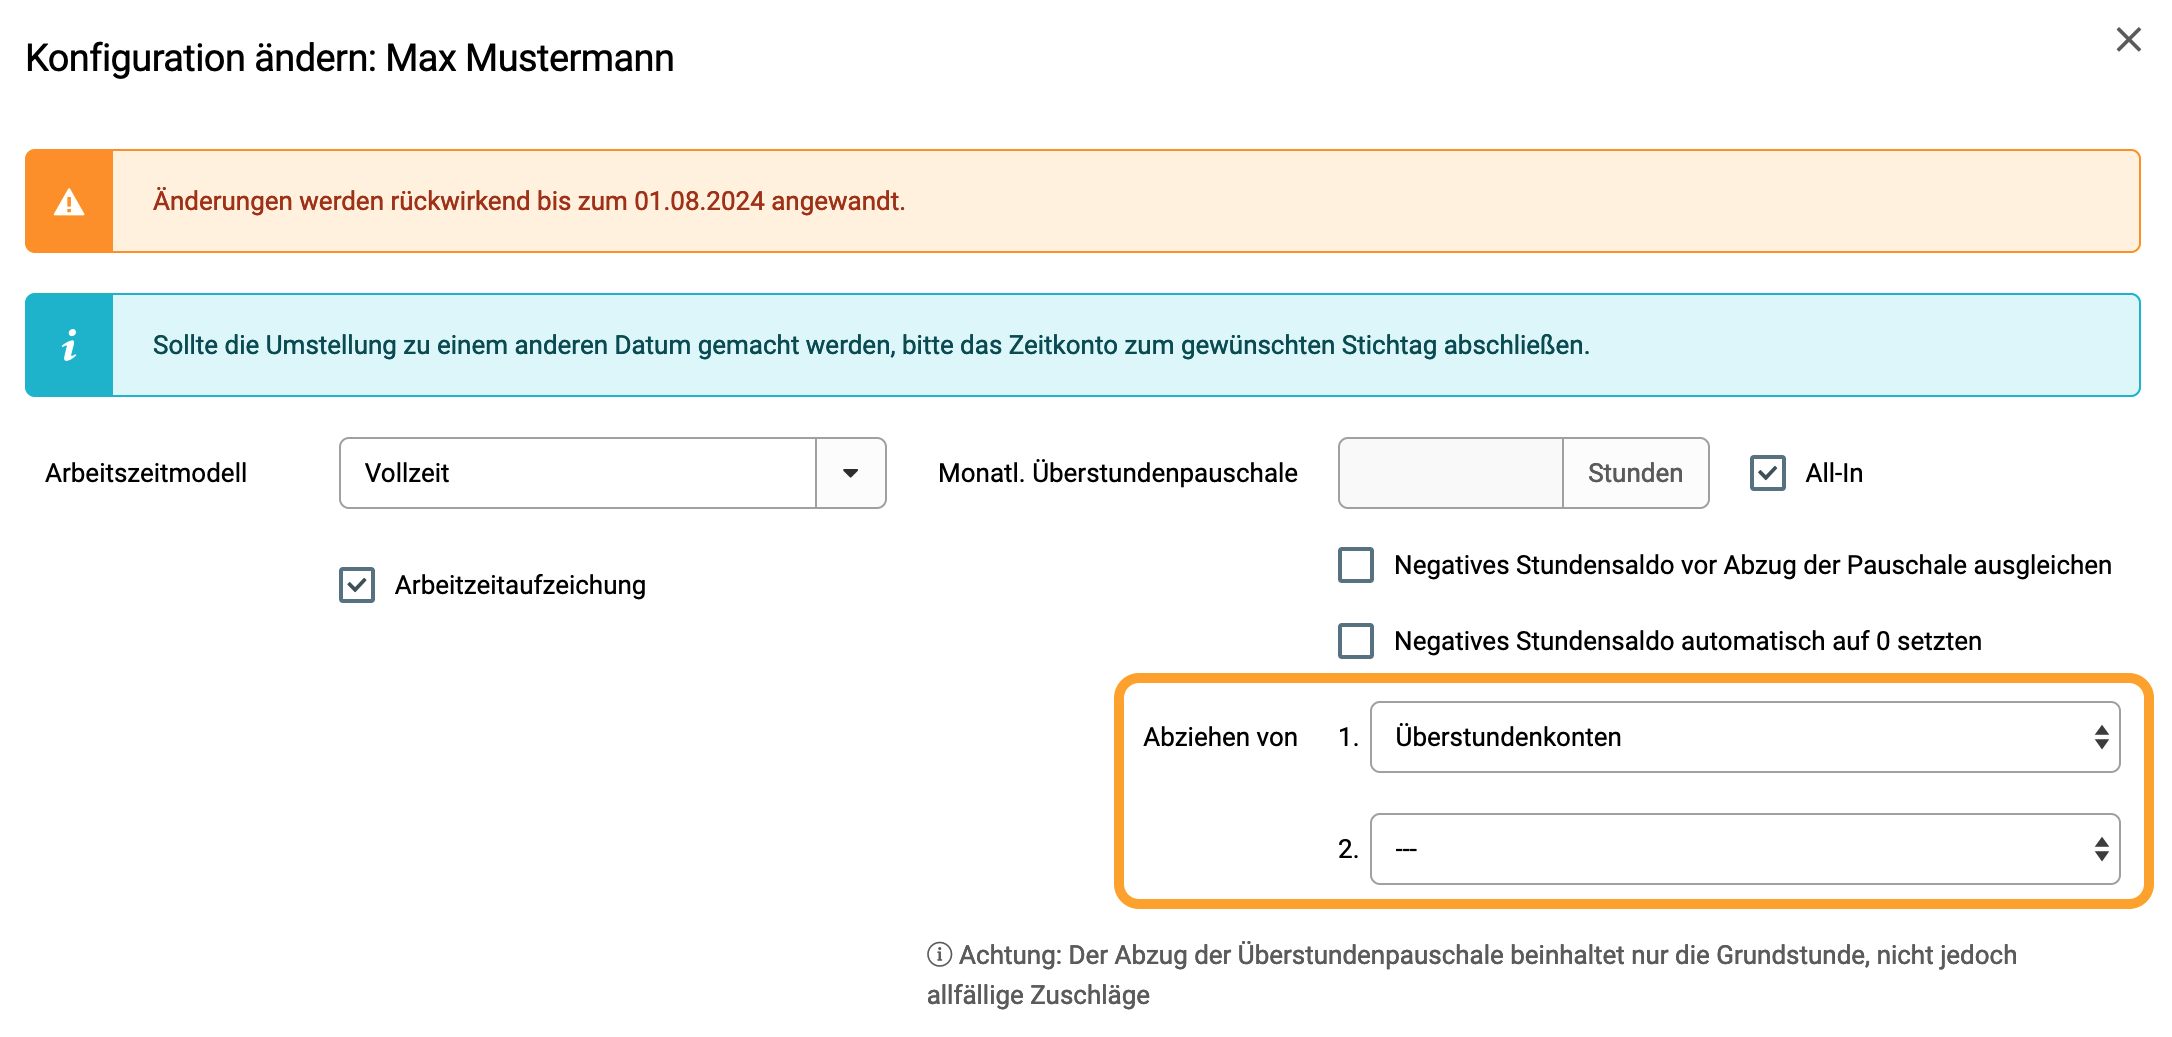The height and width of the screenshot is (1037, 2172).
Task: Click the Arbeitszeitmodell label
Action: point(146,473)
